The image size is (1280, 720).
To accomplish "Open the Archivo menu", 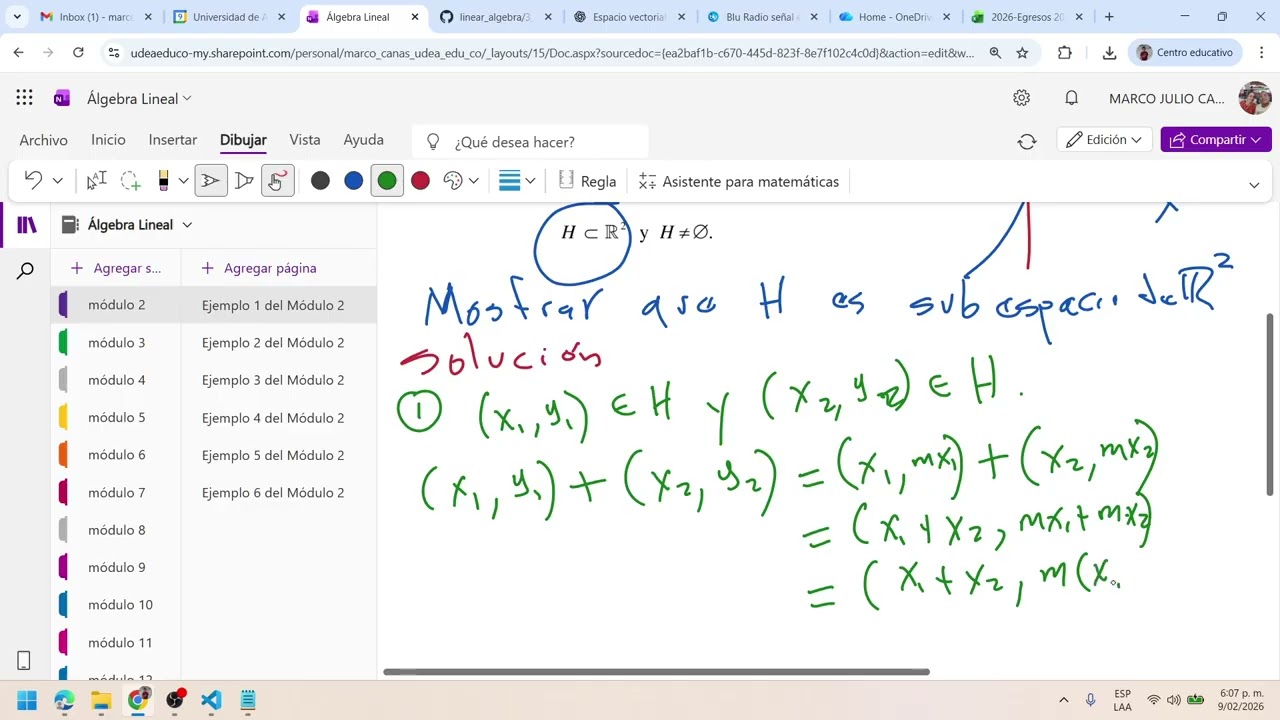I will point(43,140).
